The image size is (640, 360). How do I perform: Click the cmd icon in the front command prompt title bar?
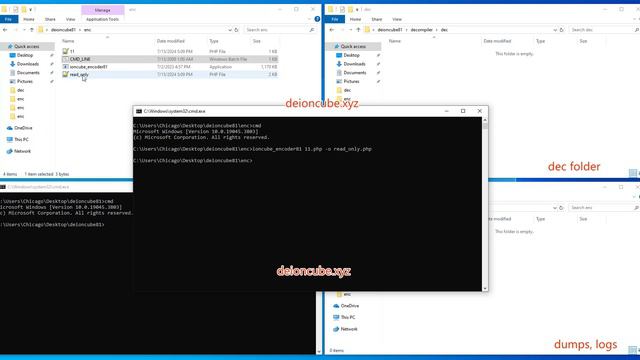139,111
